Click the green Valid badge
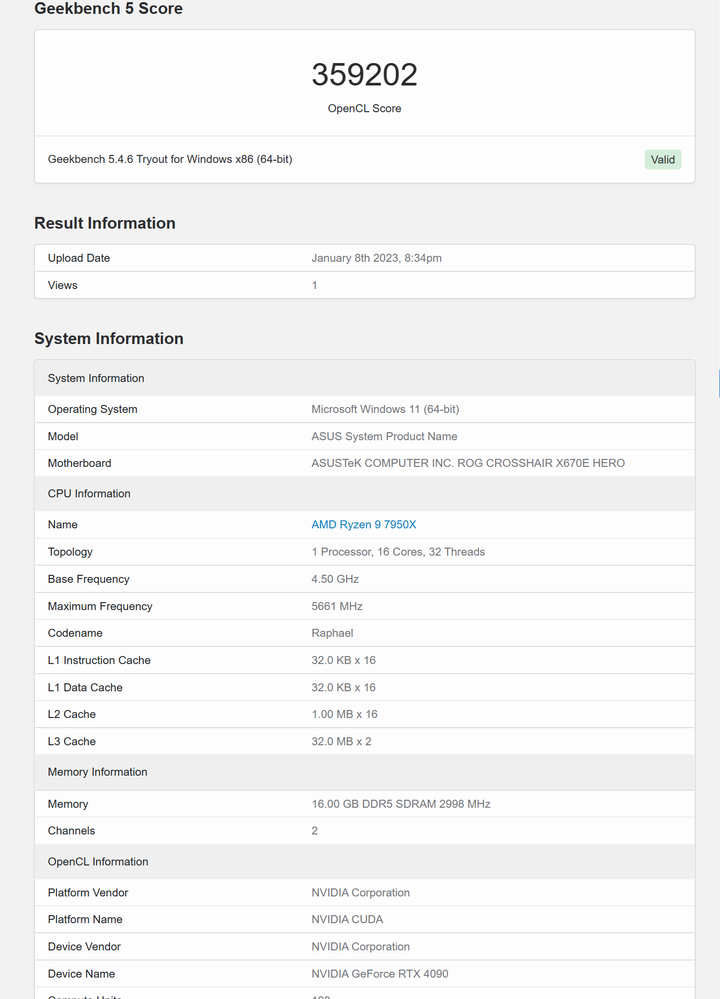Image resolution: width=720 pixels, height=999 pixels. click(x=663, y=159)
